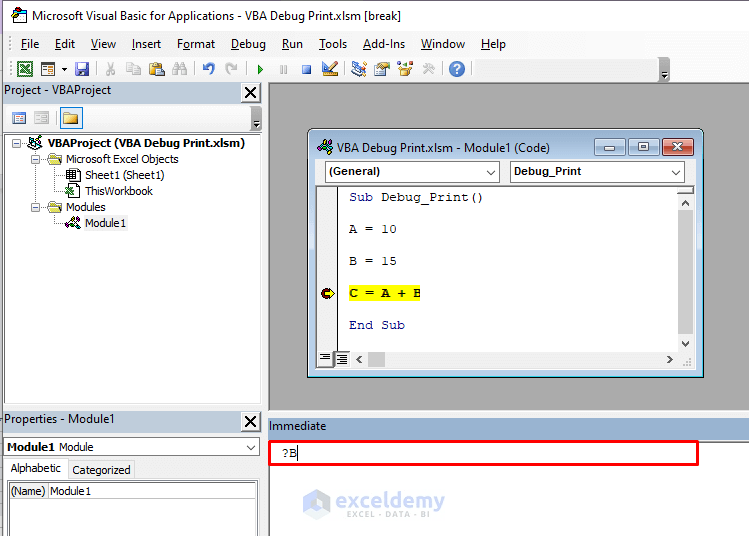This screenshot has height=536, width=749.
Task: Collapse the VBAProject root tree node
Action: pyautogui.click(x=17, y=143)
